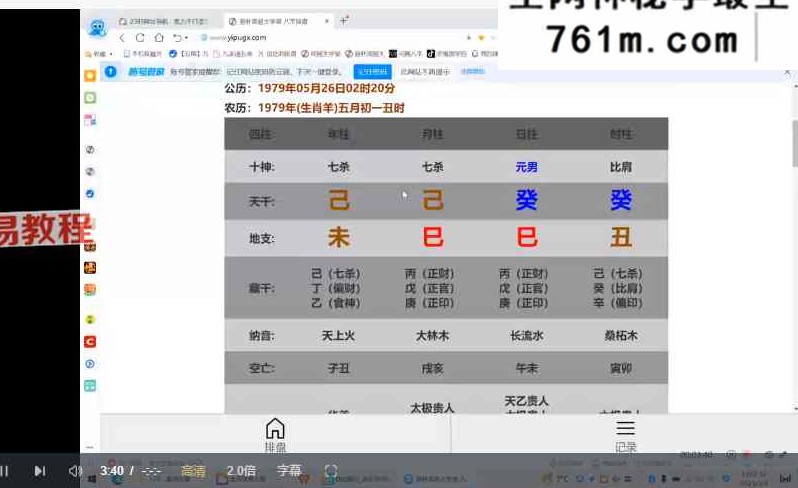
Task: Open a new browser tab with plus
Action: point(344,21)
